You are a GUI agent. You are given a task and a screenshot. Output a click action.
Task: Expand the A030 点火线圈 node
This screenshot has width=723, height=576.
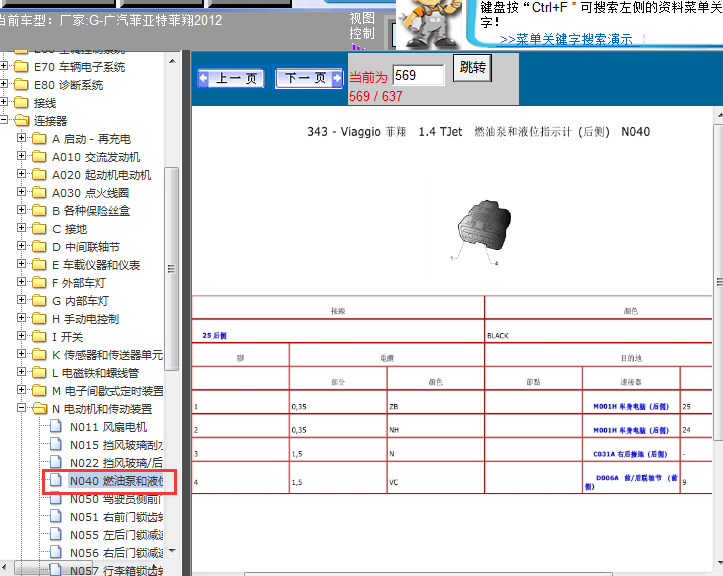pos(21,192)
